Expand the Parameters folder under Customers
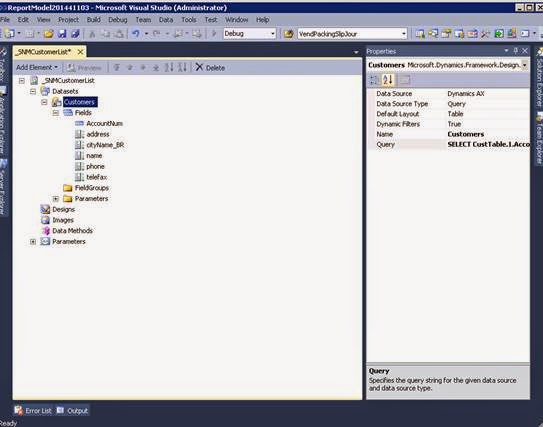Viewport: 543px width, 427px height. point(56,199)
